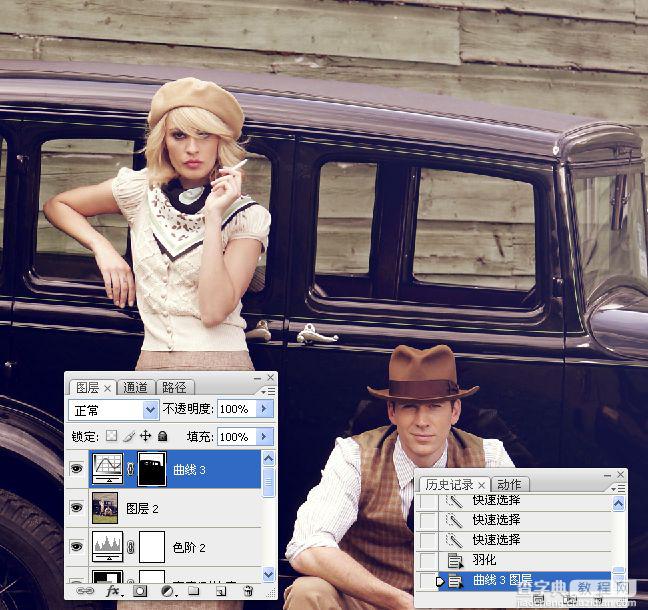Screen dimensions: 648x610
Task: Hide the 曲线 3 layer eye icon
Action: pyautogui.click(x=77, y=468)
